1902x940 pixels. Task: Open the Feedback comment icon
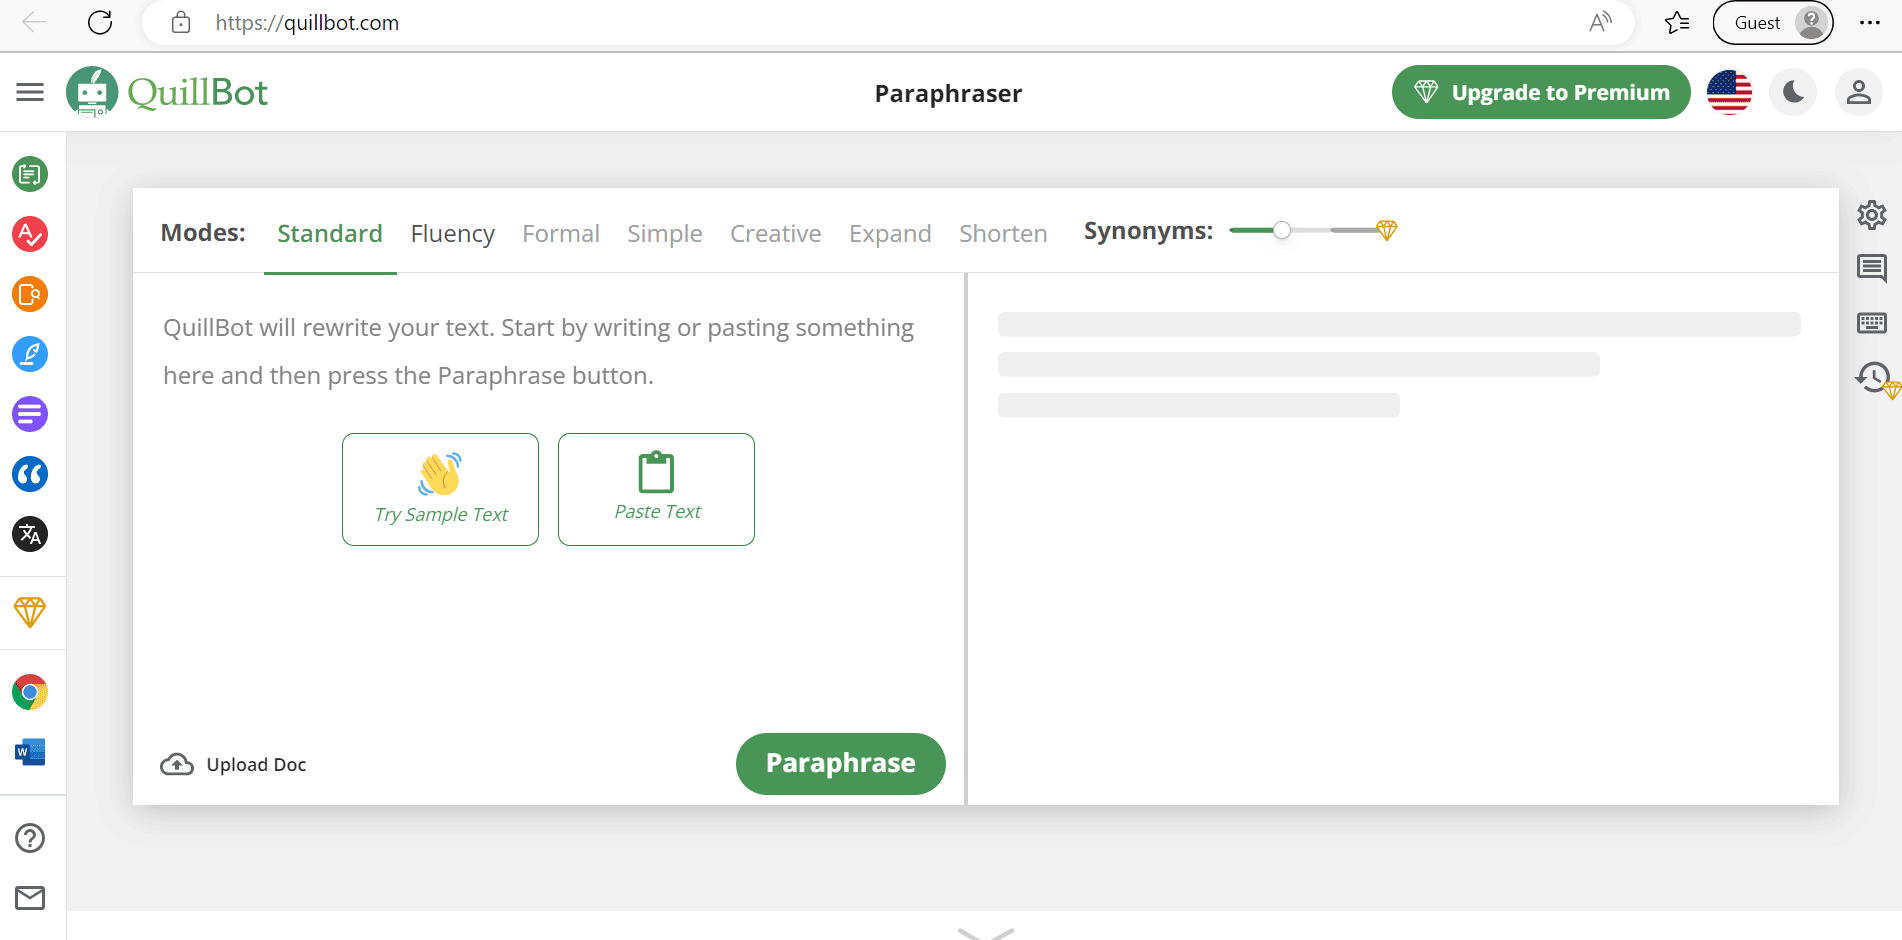1872,268
